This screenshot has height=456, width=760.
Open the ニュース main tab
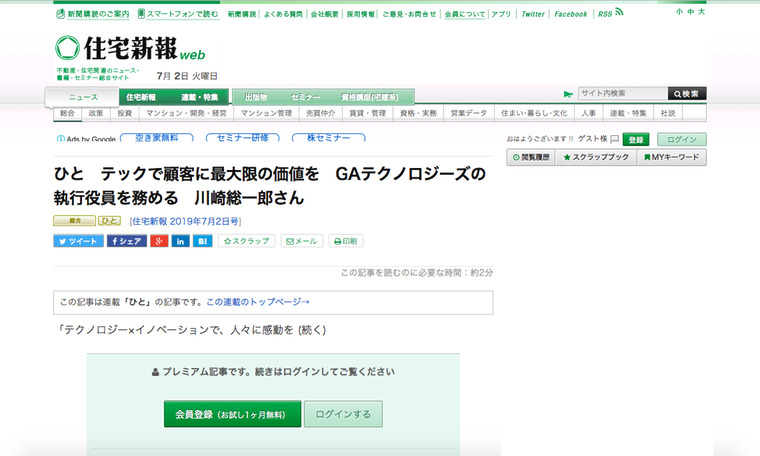82,97
